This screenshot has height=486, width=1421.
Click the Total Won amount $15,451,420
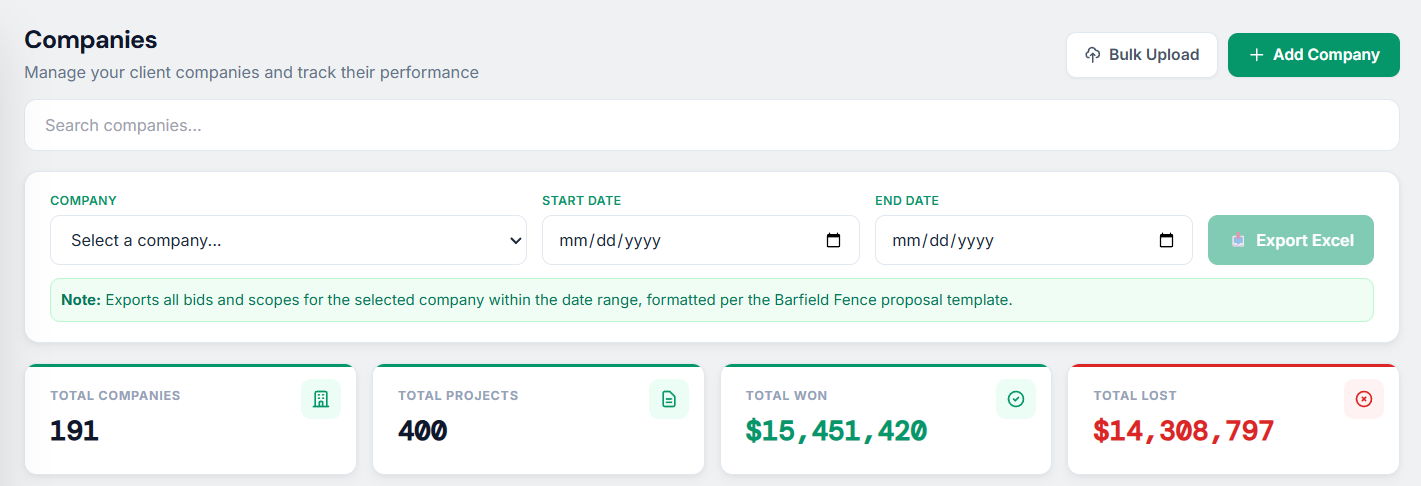[836, 431]
